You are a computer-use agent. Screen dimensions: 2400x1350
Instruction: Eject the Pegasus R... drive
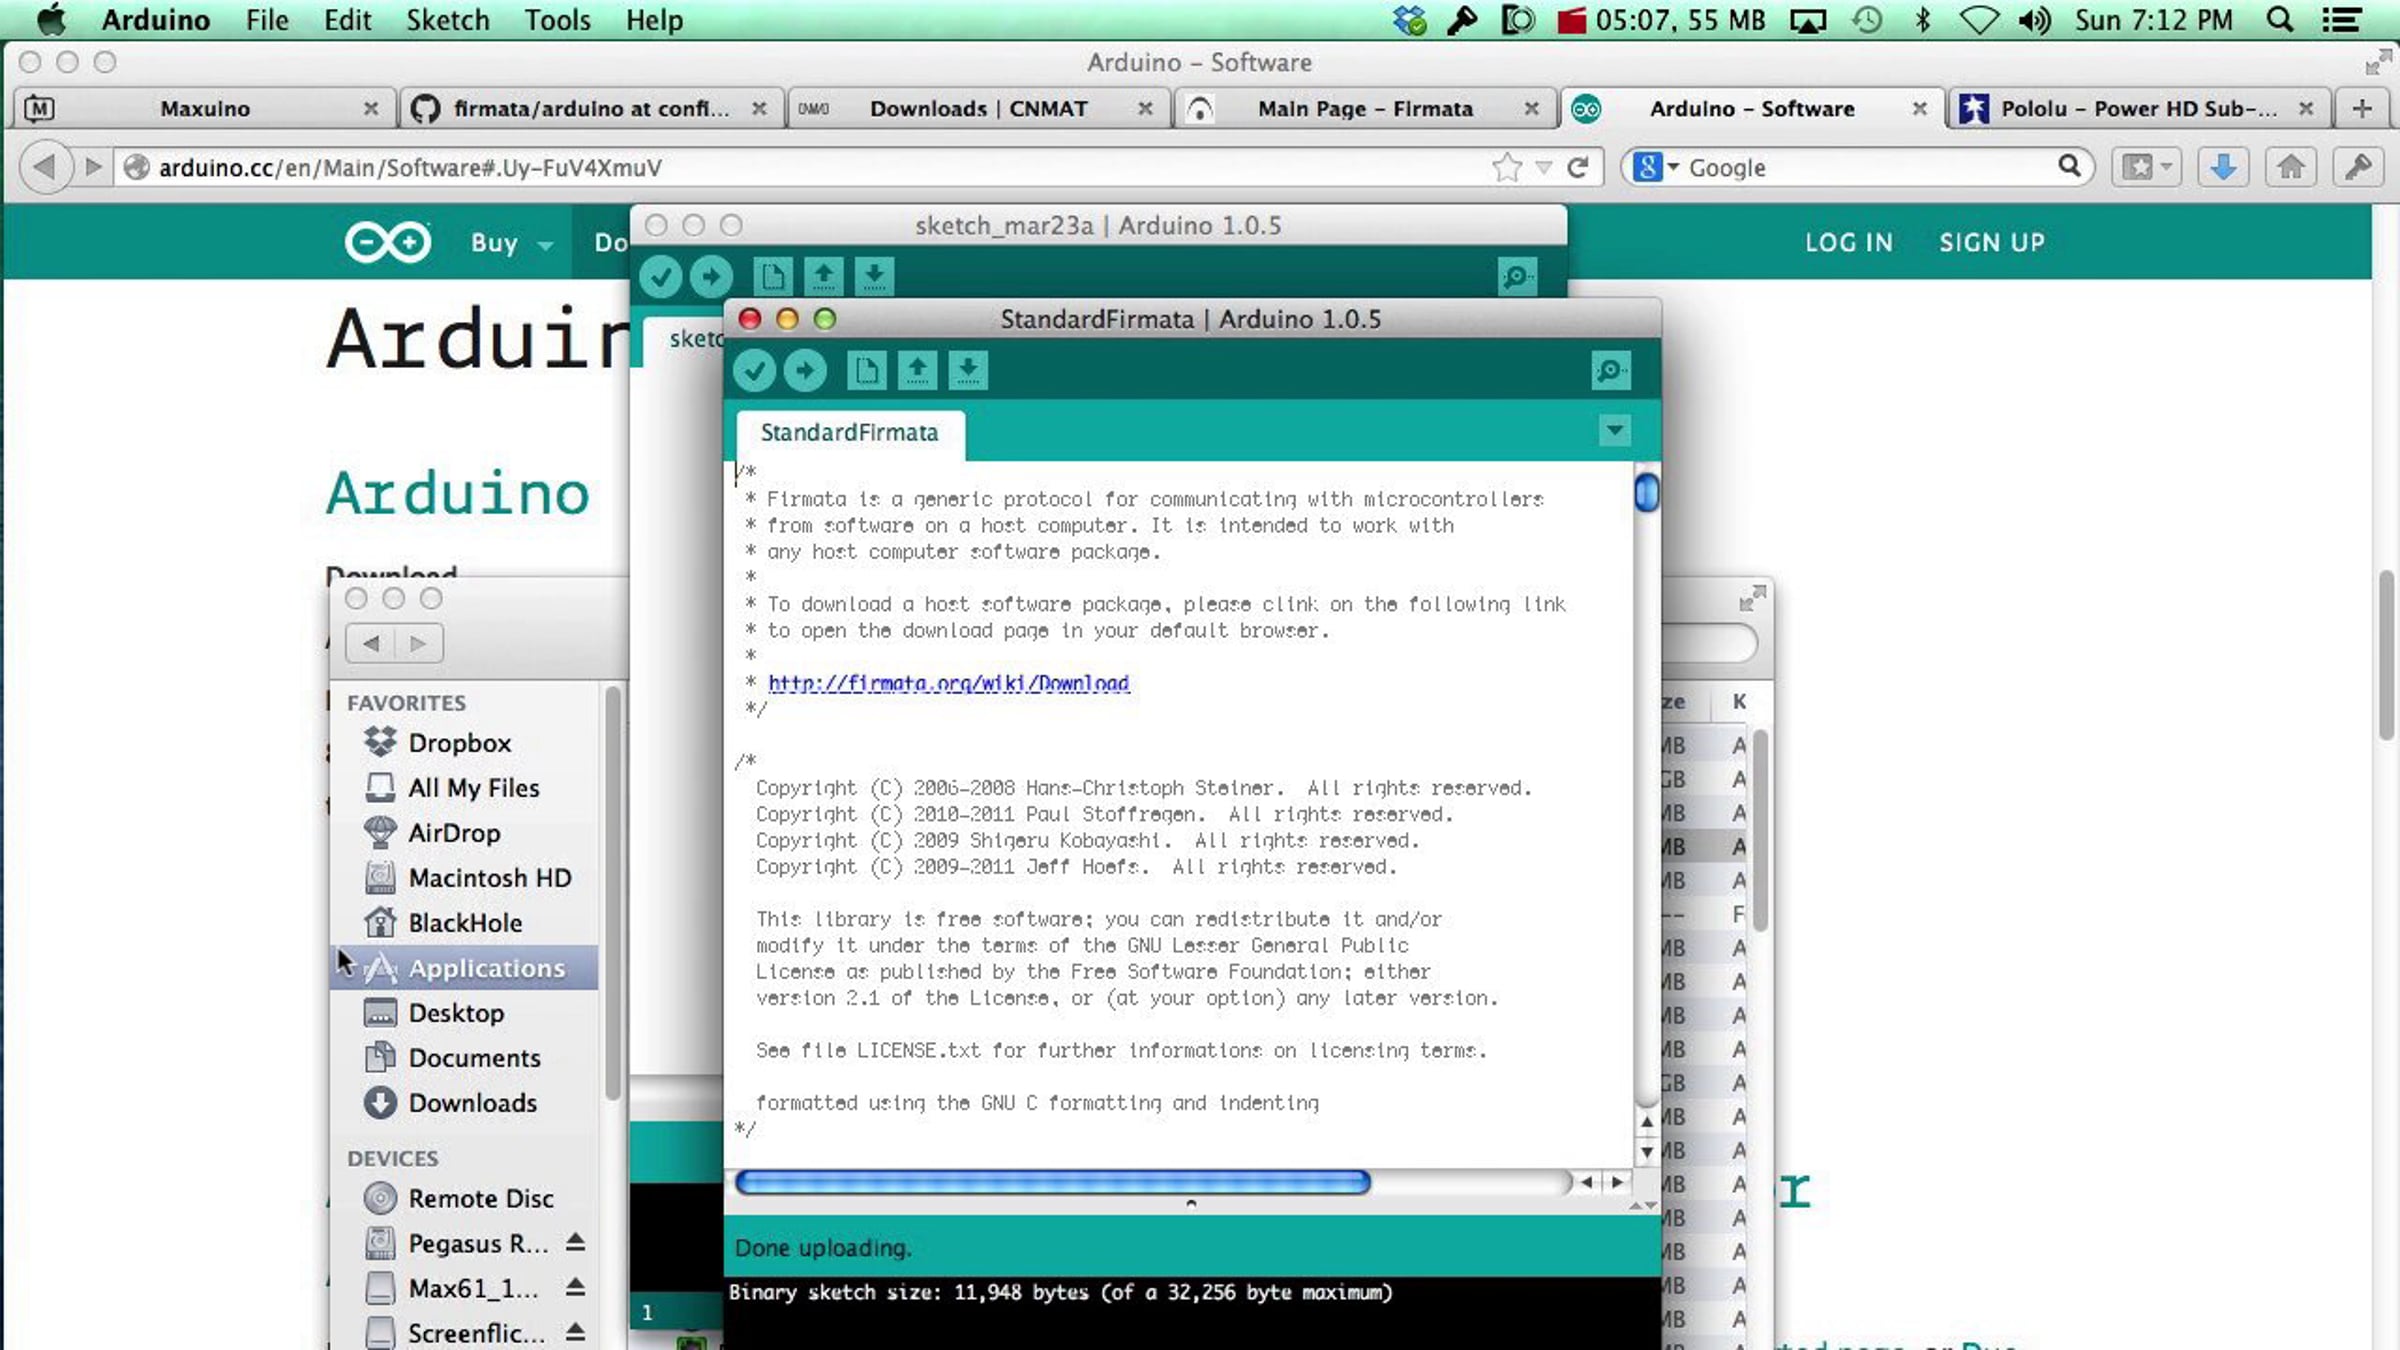[575, 1243]
